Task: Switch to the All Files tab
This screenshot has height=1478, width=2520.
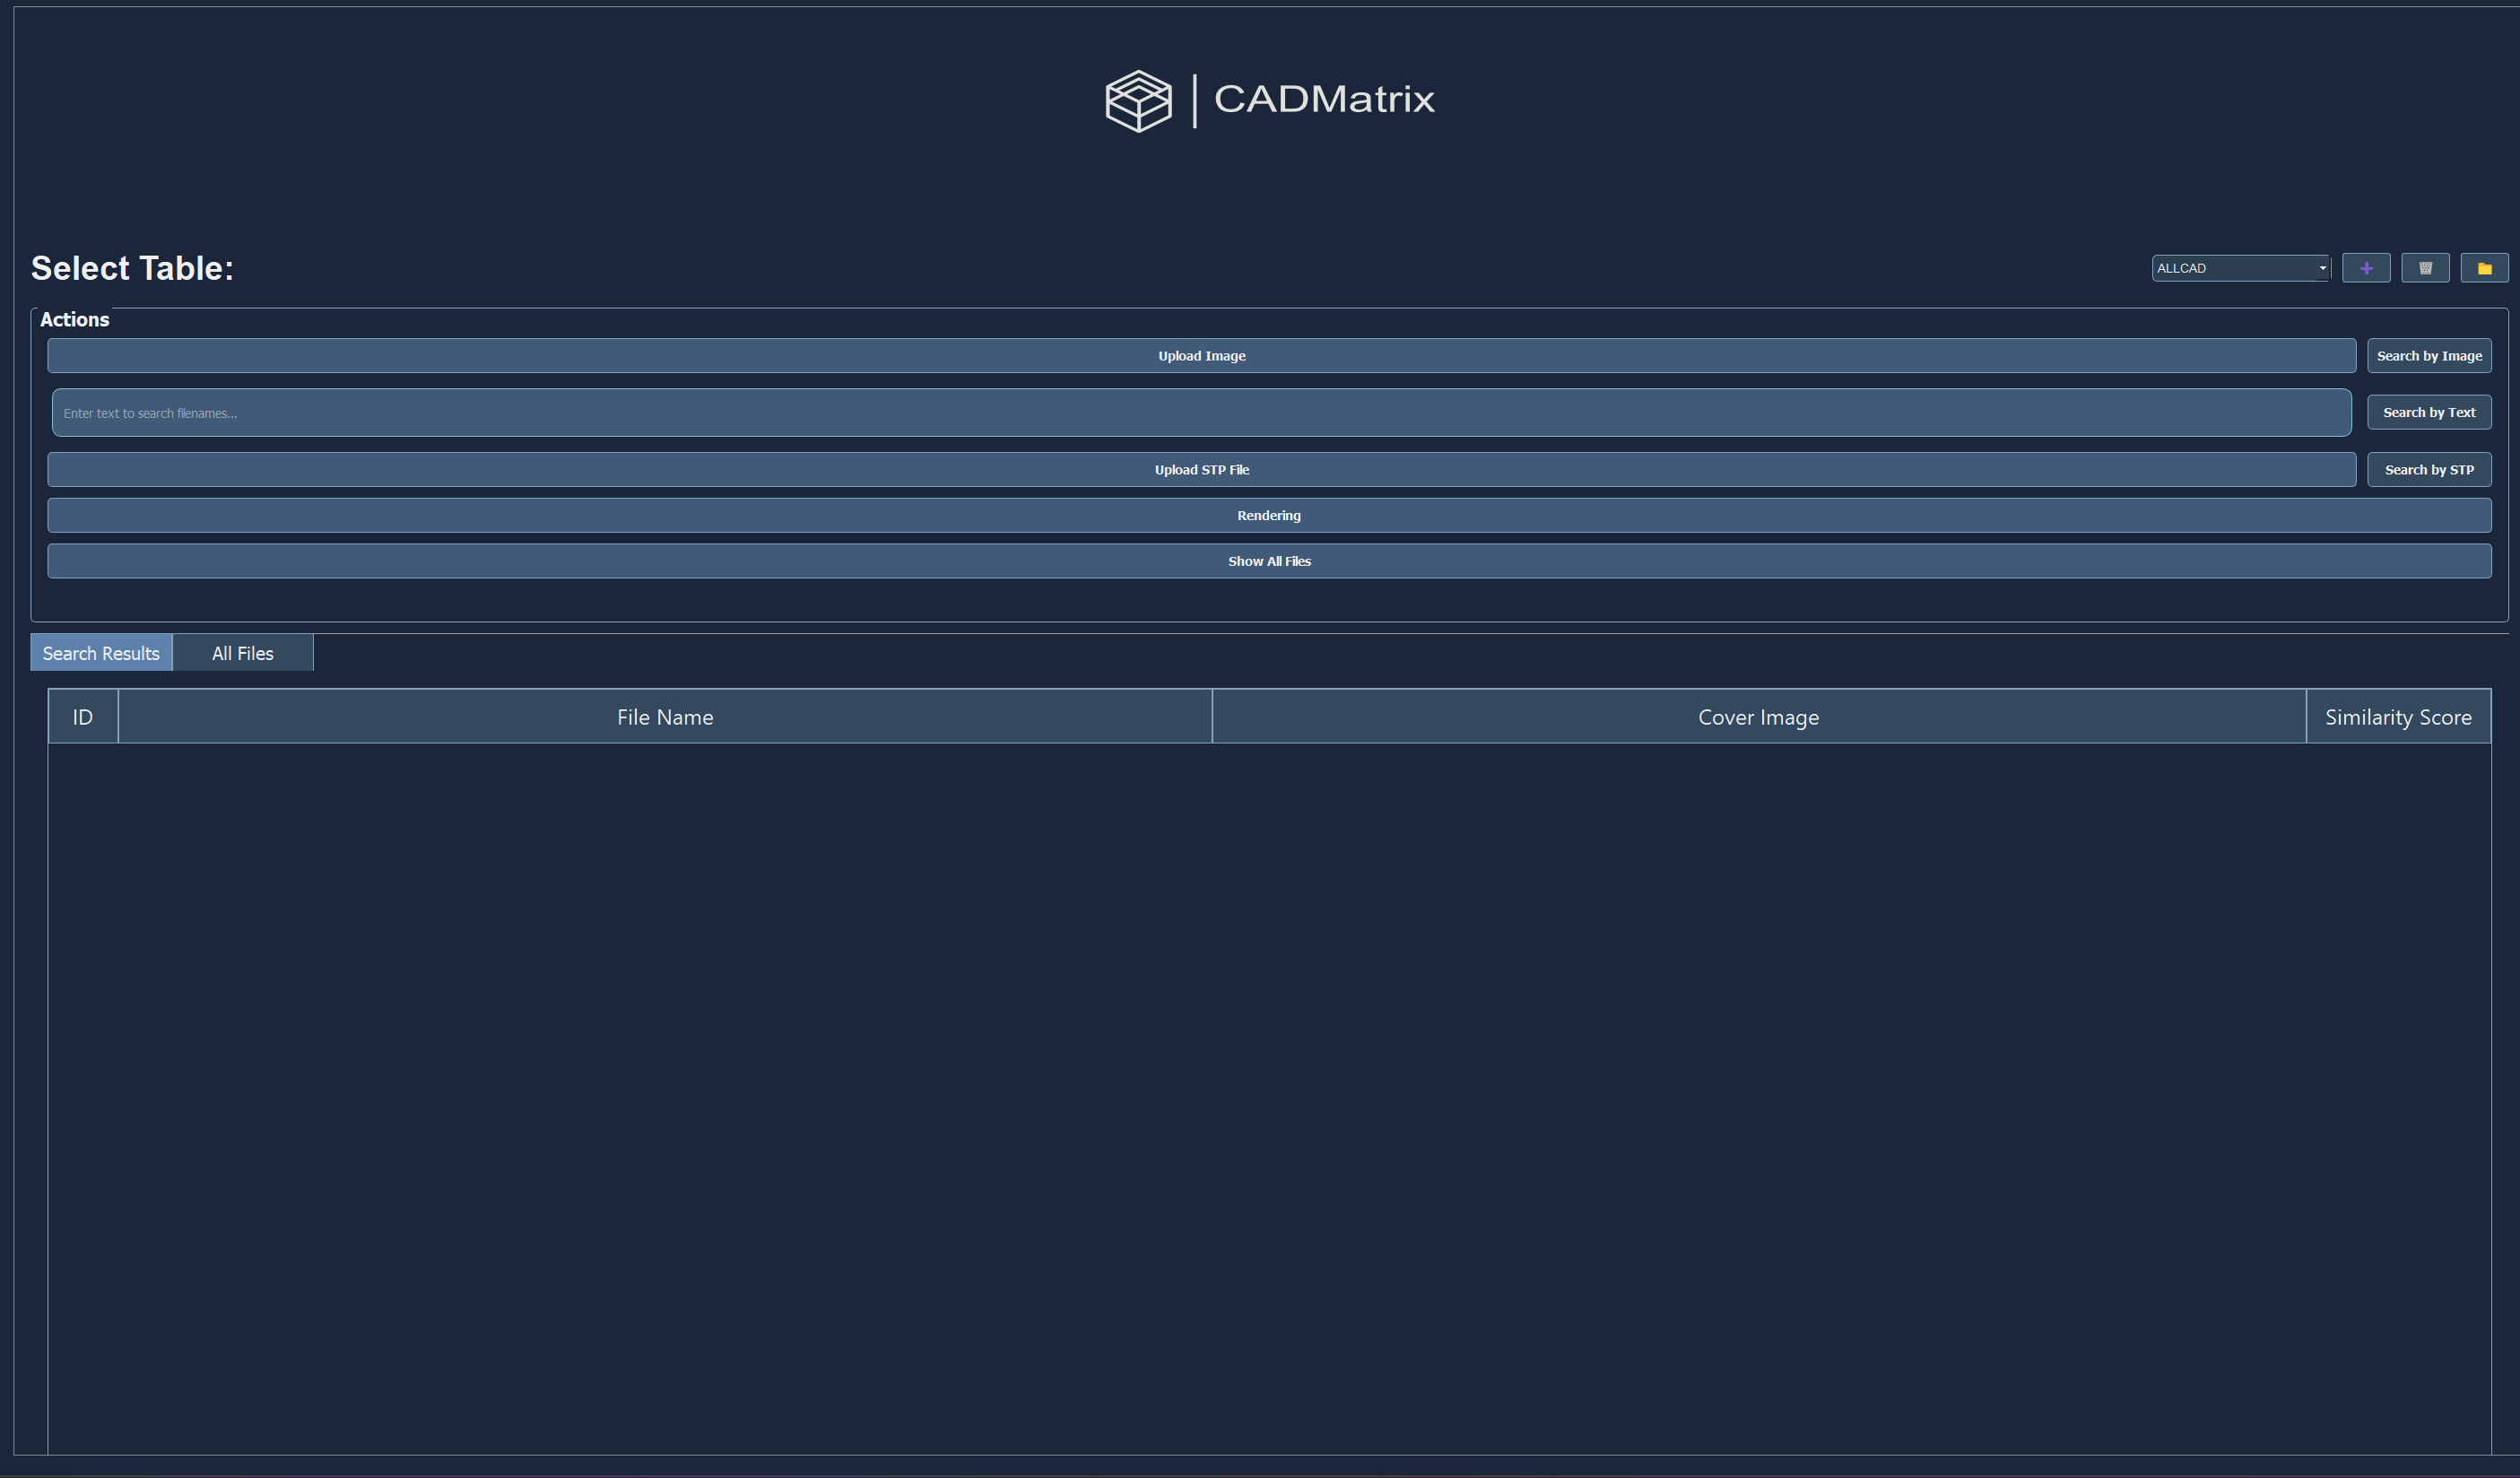Action: click(242, 653)
